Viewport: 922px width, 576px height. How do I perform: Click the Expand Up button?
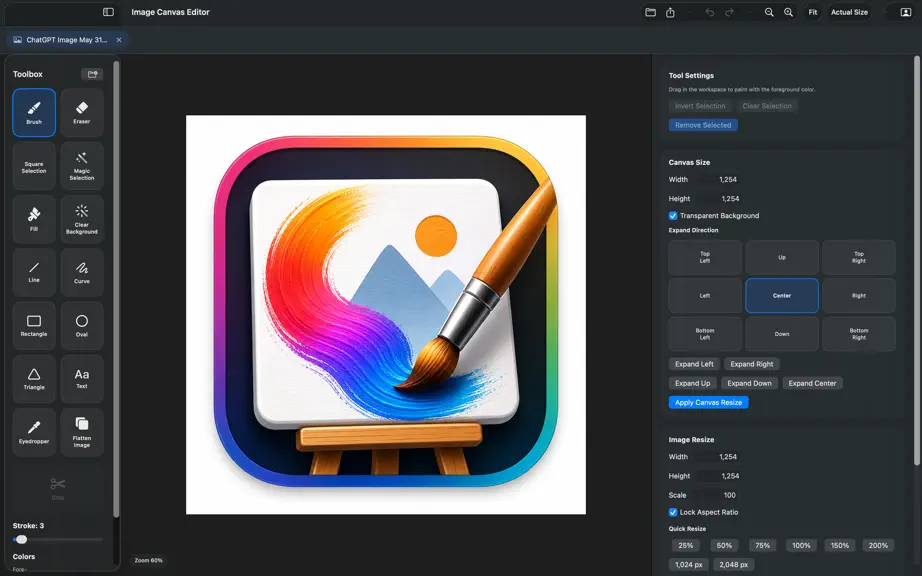(693, 383)
